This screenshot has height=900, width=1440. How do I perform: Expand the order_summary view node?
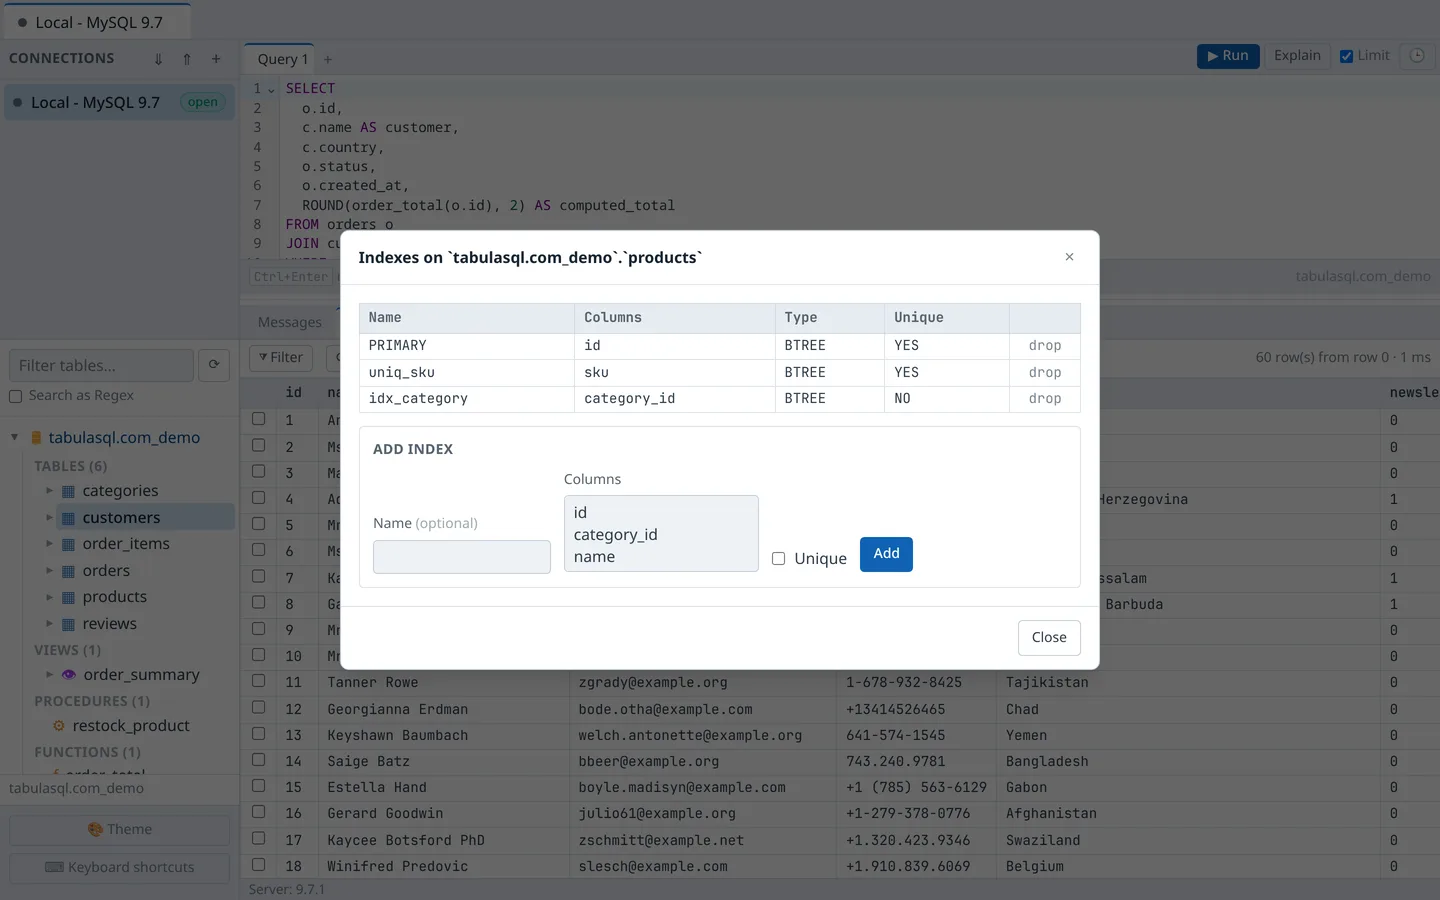pos(49,675)
